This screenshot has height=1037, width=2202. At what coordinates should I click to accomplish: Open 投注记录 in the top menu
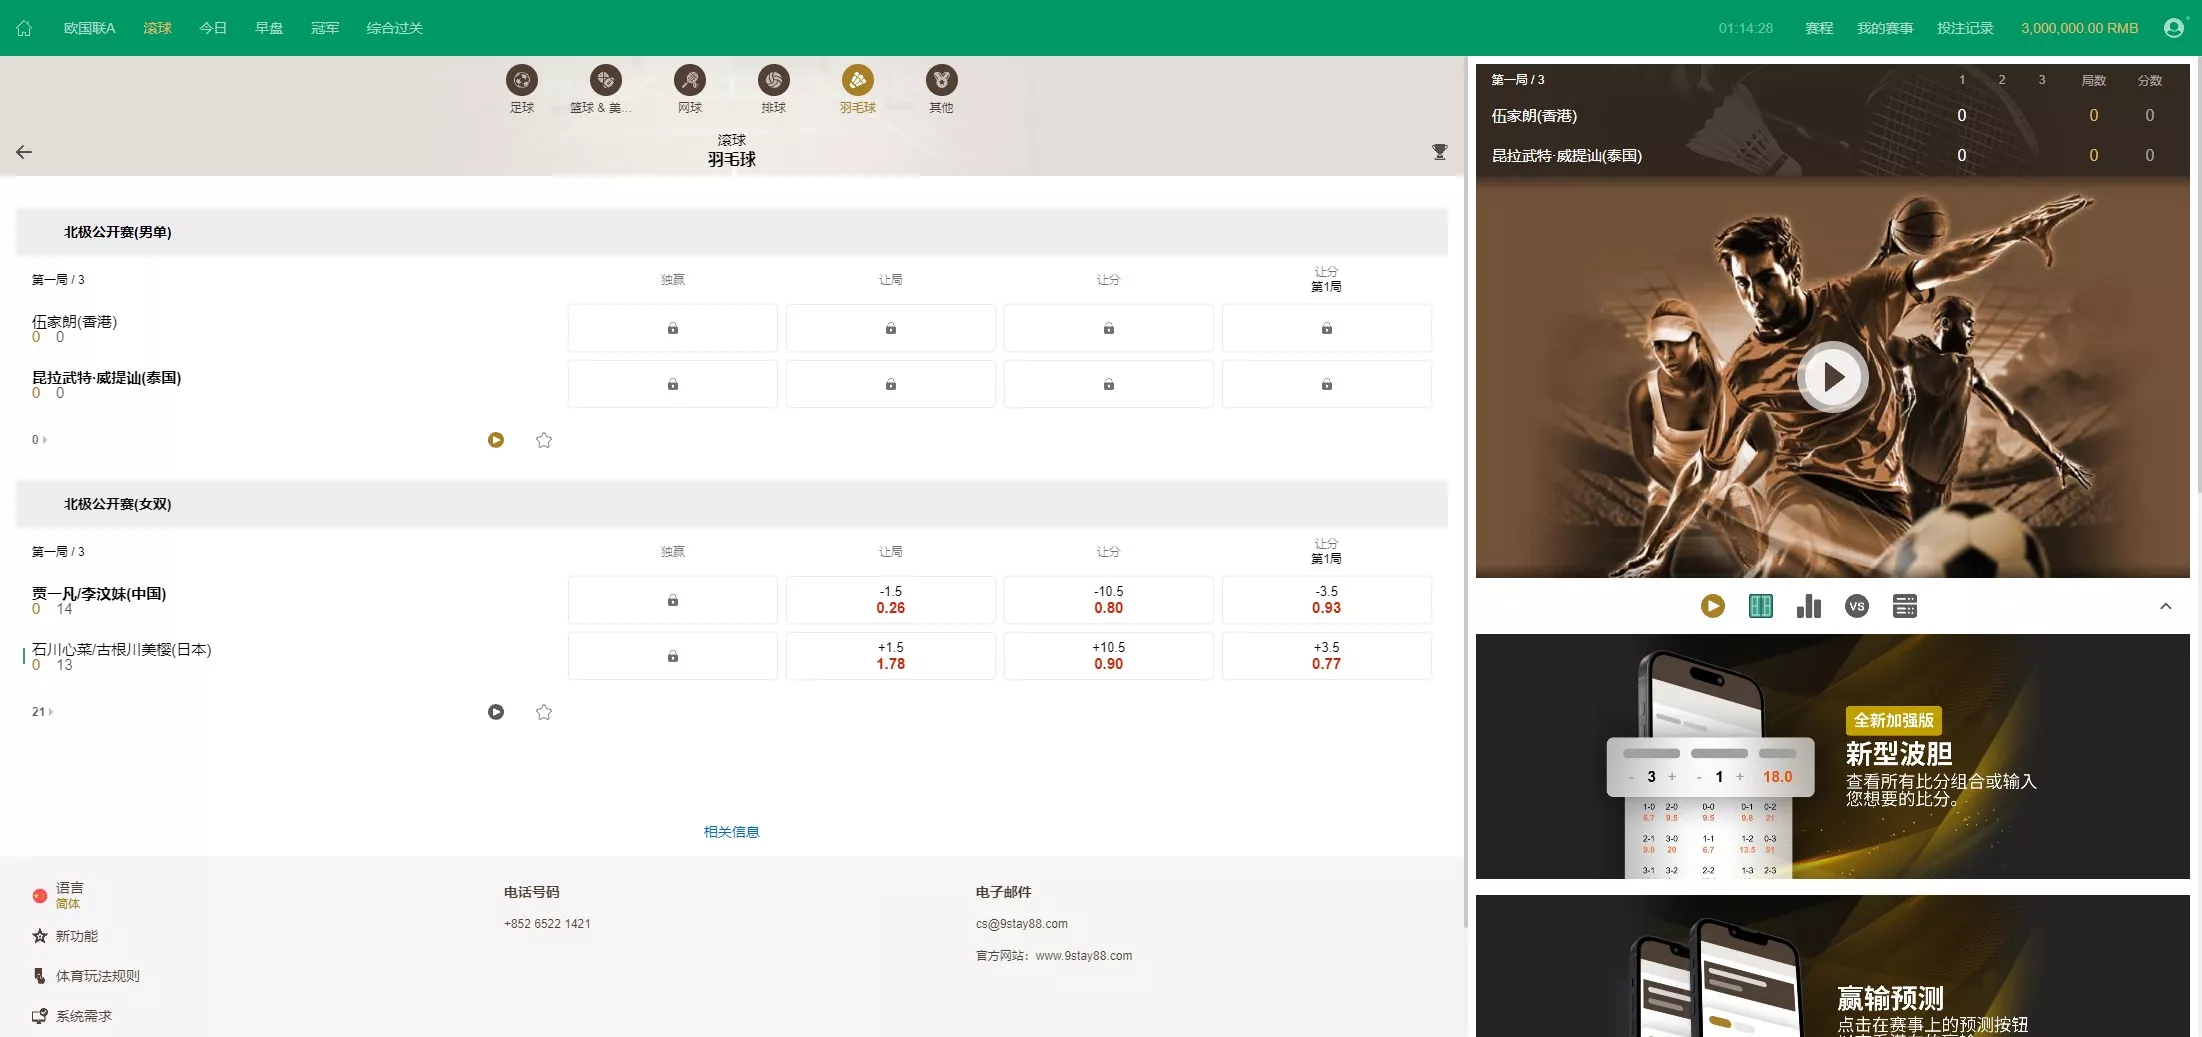pyautogui.click(x=1964, y=28)
